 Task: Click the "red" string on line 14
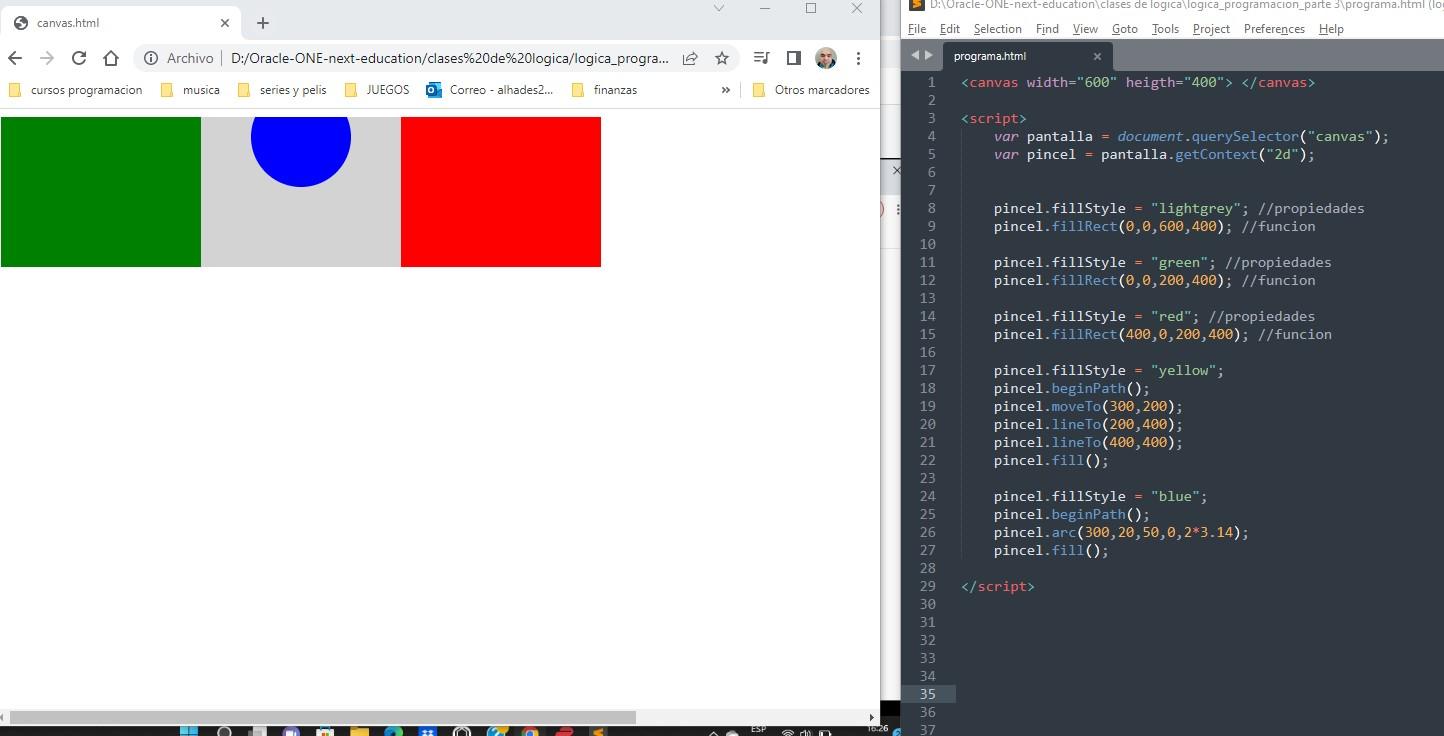[1171, 316]
